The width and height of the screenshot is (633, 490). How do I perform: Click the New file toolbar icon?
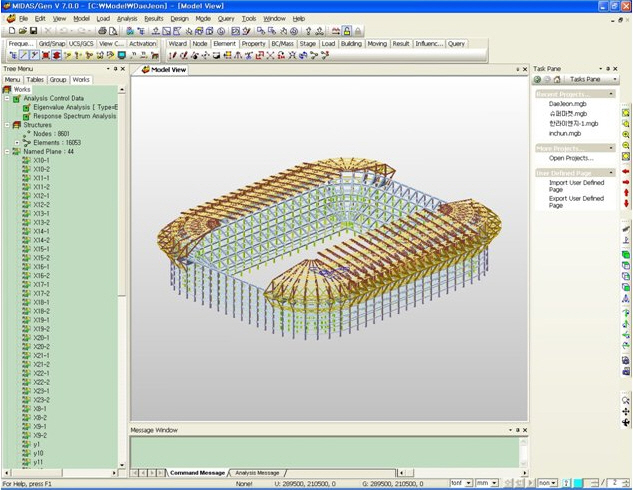(9, 31)
